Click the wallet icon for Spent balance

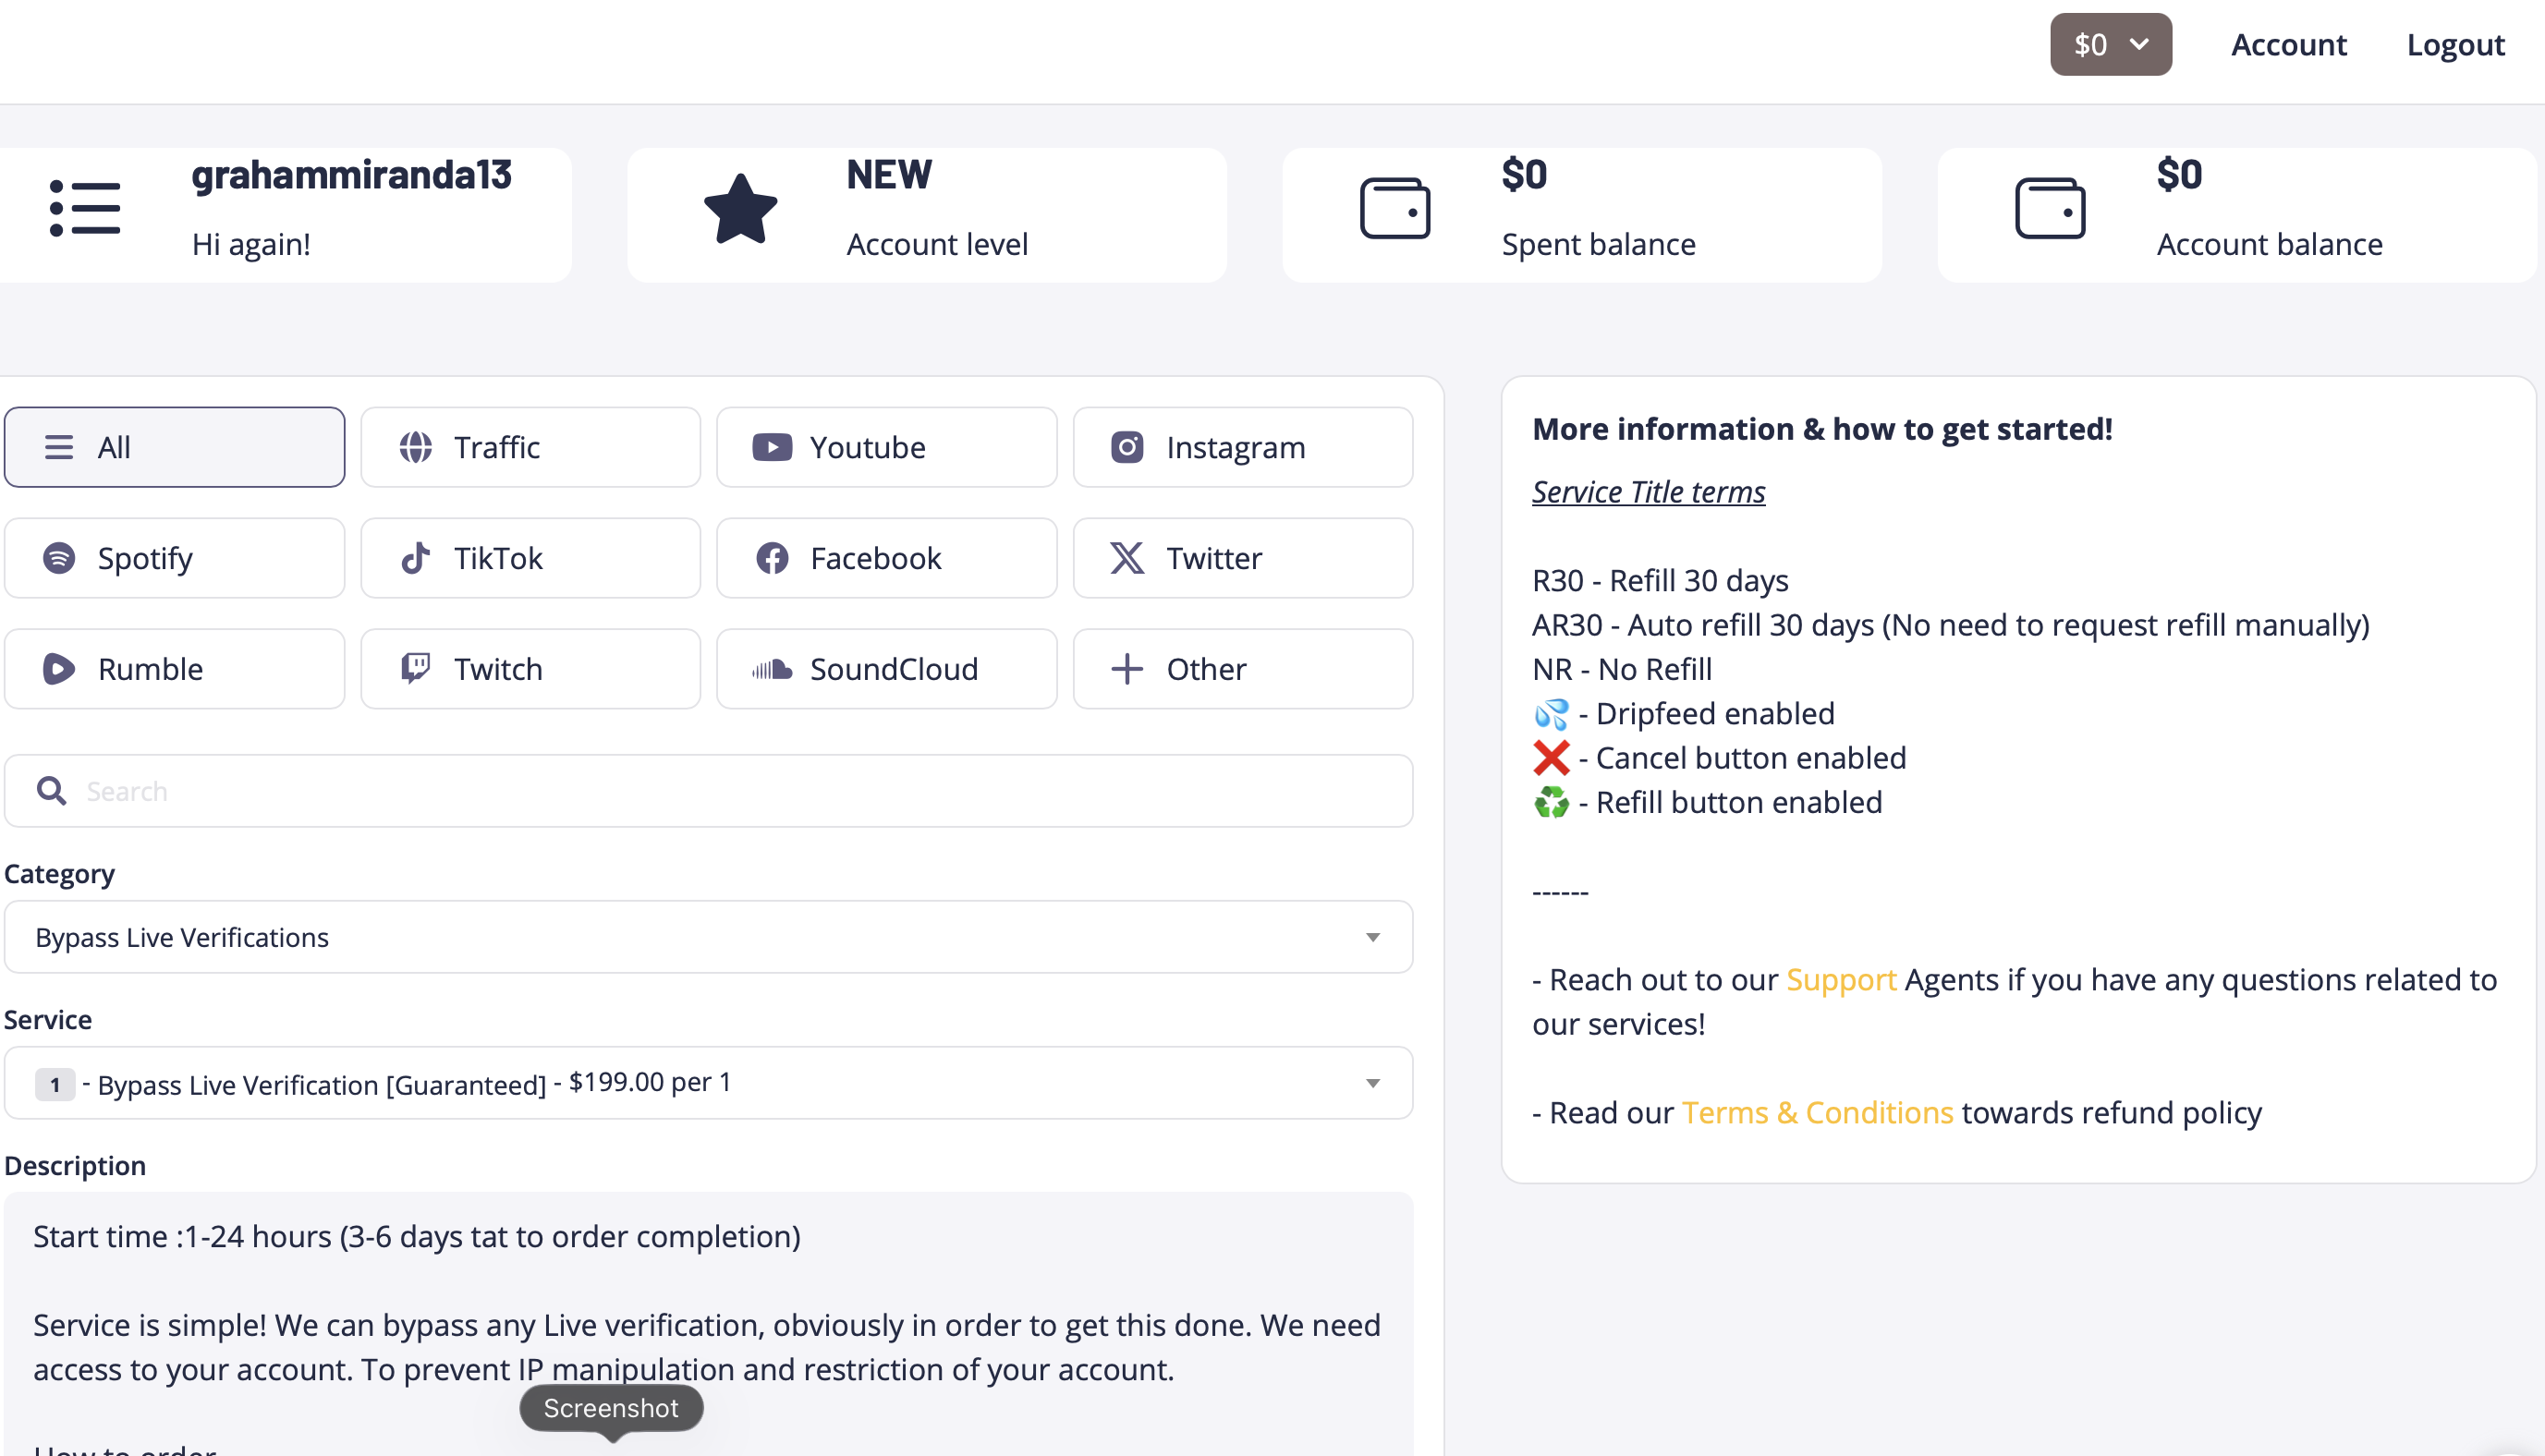tap(1395, 209)
